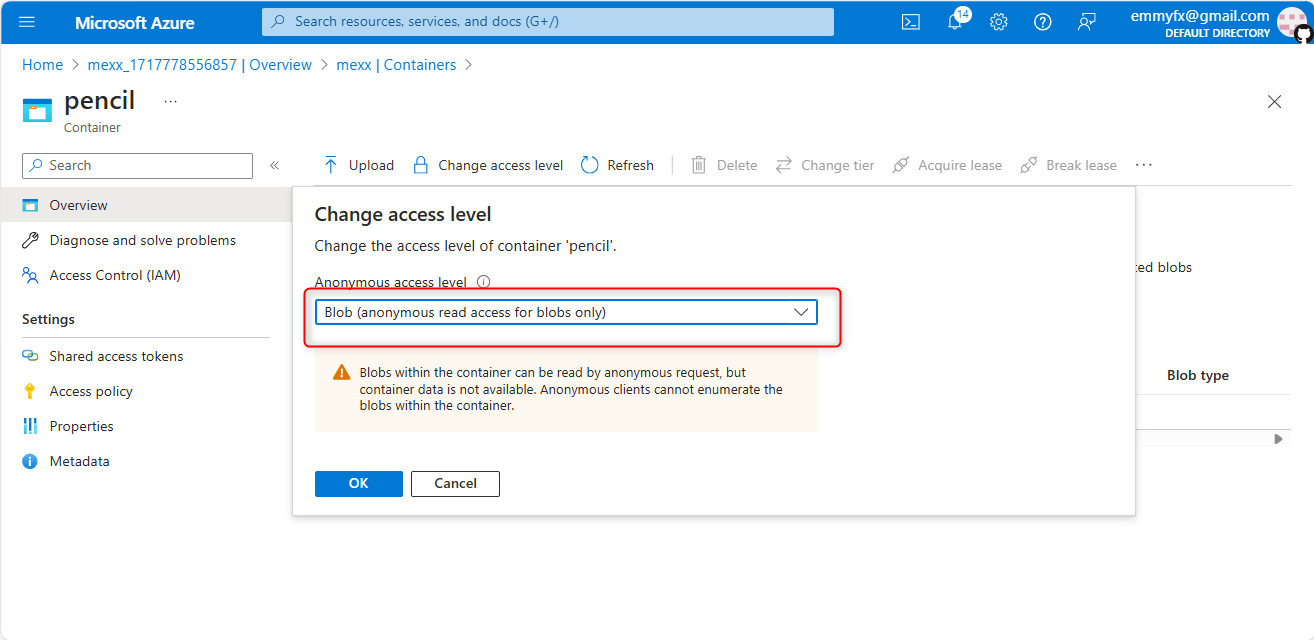Click the warning triangle icon in notice
The width and height of the screenshot is (1314, 640).
pos(342,372)
